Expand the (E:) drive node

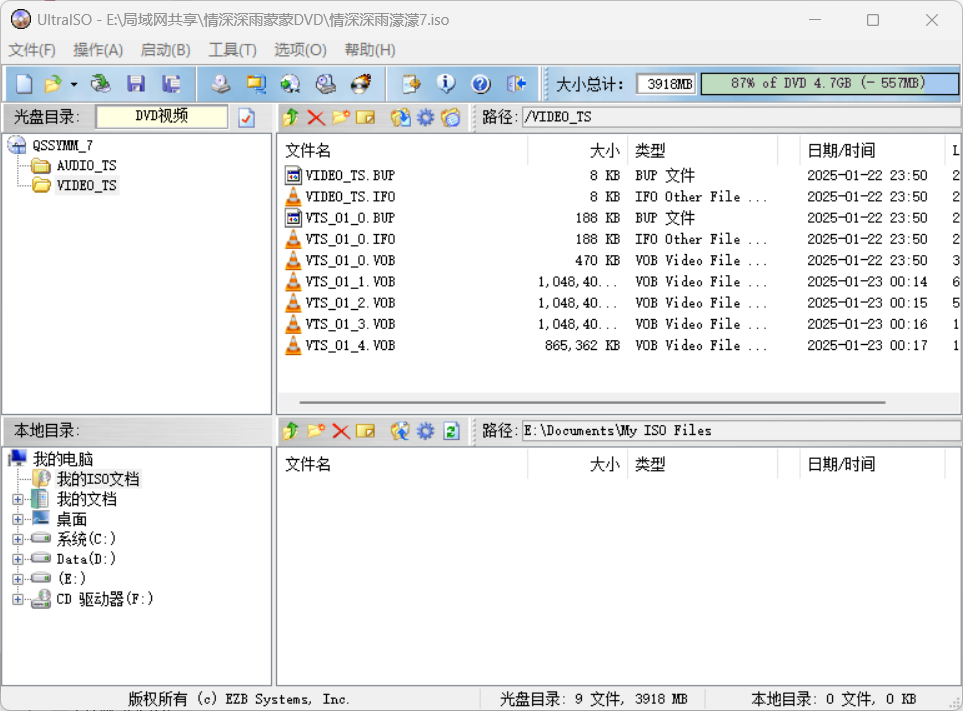click(18, 579)
